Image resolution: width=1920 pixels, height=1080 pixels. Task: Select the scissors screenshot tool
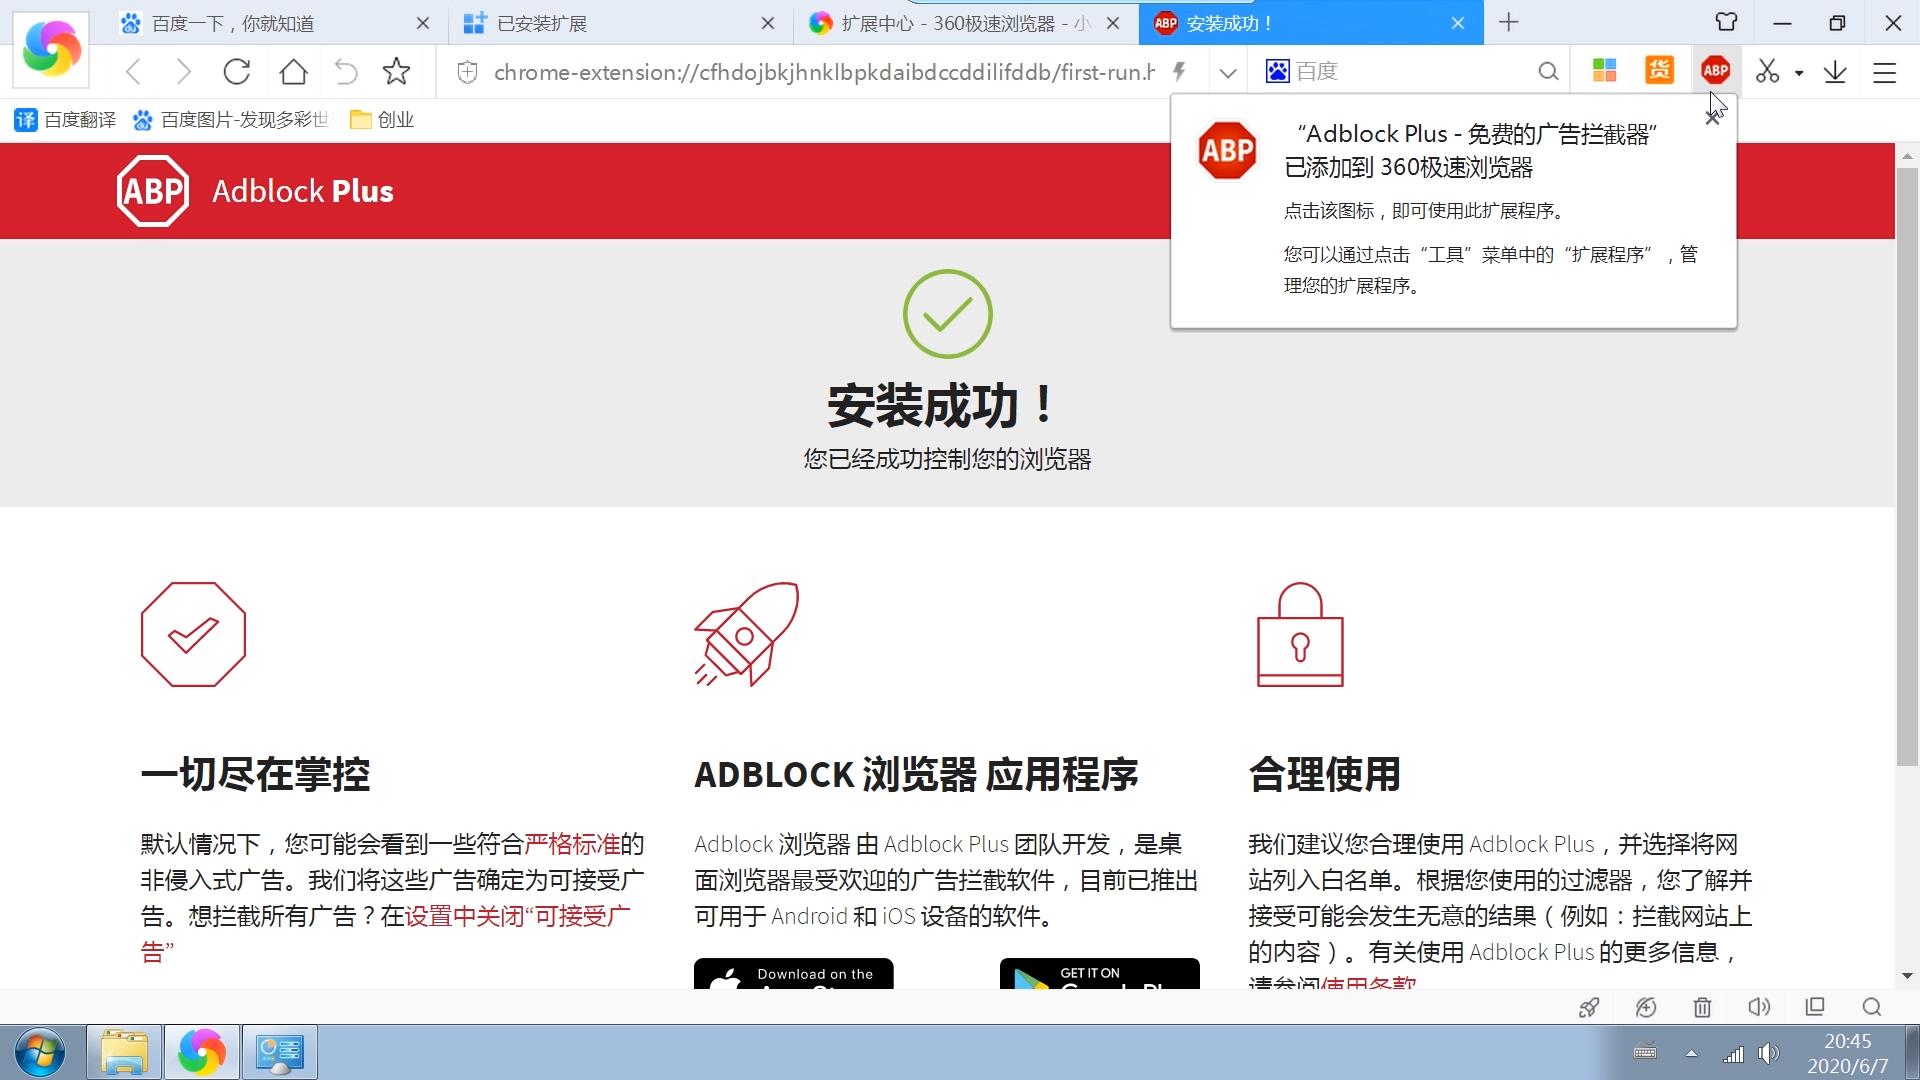tap(1768, 71)
